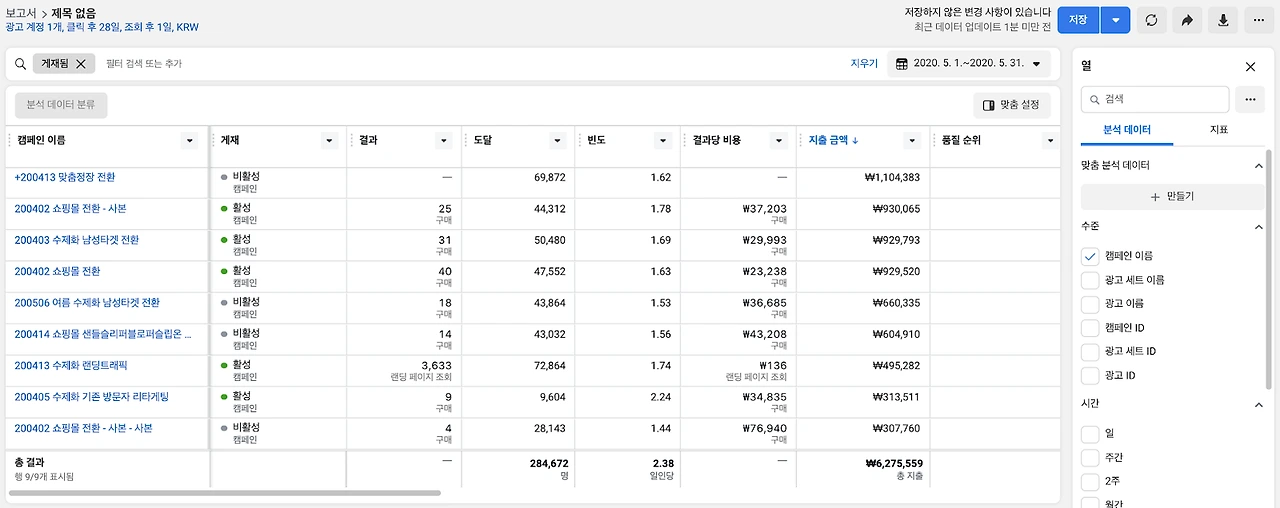1280x508 pixels.
Task: Open campaign 200402 쇼핑몰 전환 - 사본
Action: 70,208
